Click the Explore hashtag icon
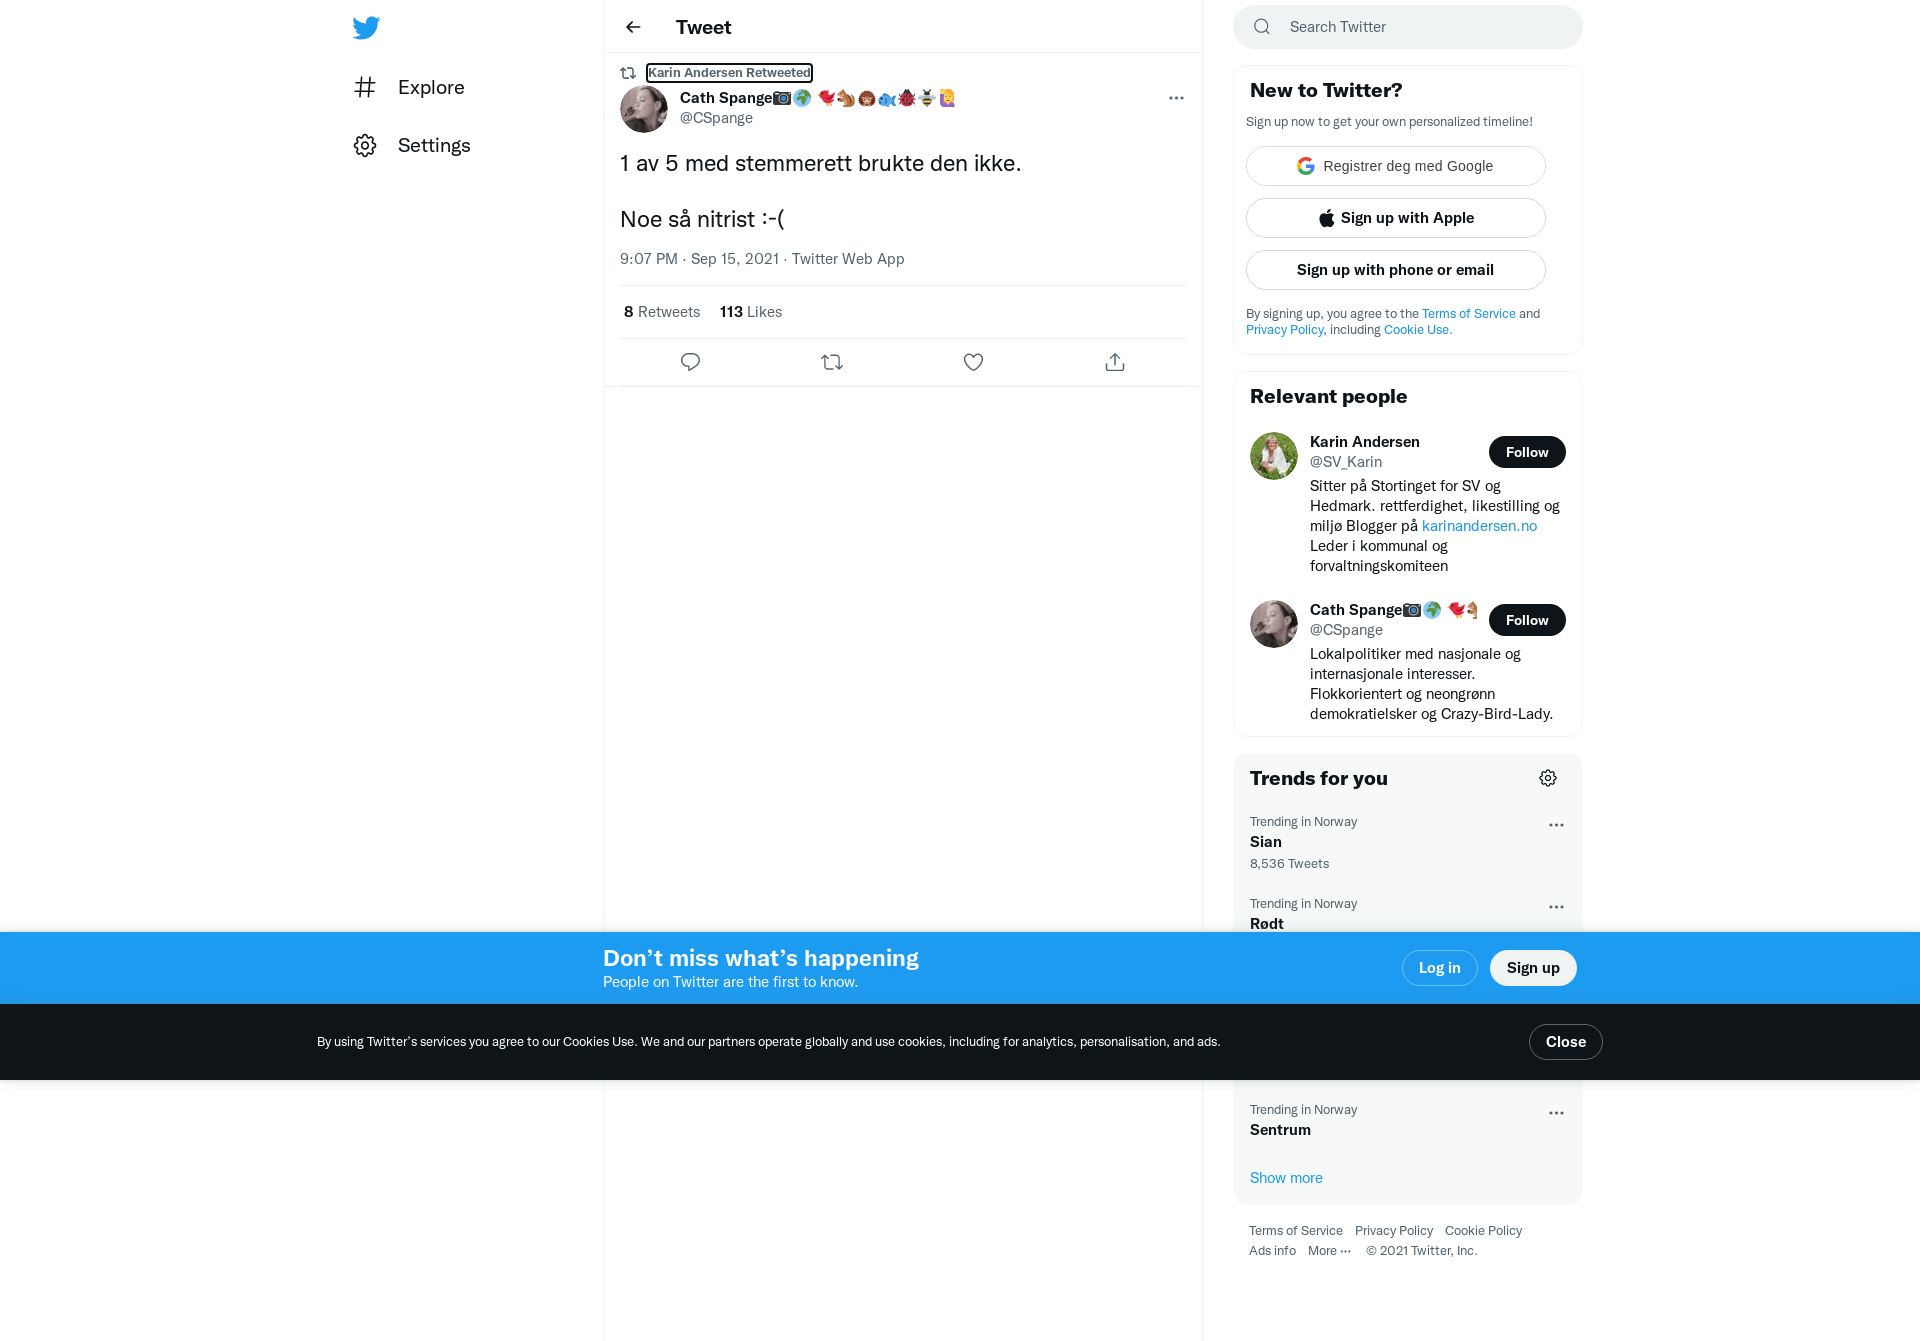 365,87
